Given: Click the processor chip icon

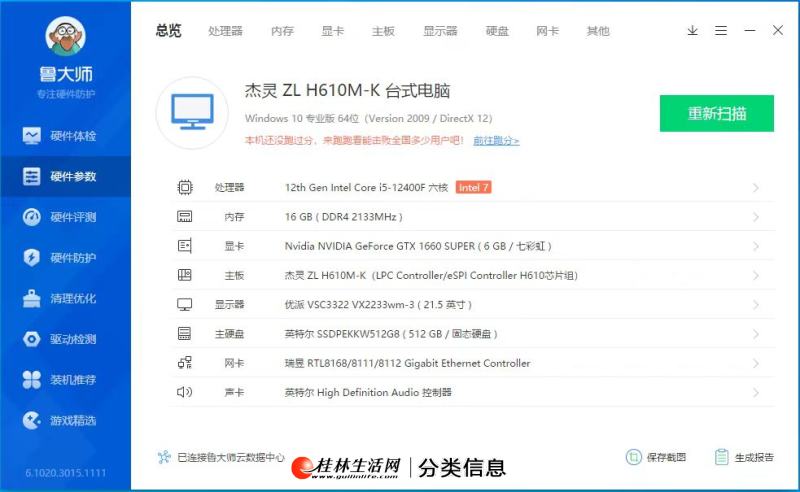Looking at the screenshot, I should (x=185, y=187).
